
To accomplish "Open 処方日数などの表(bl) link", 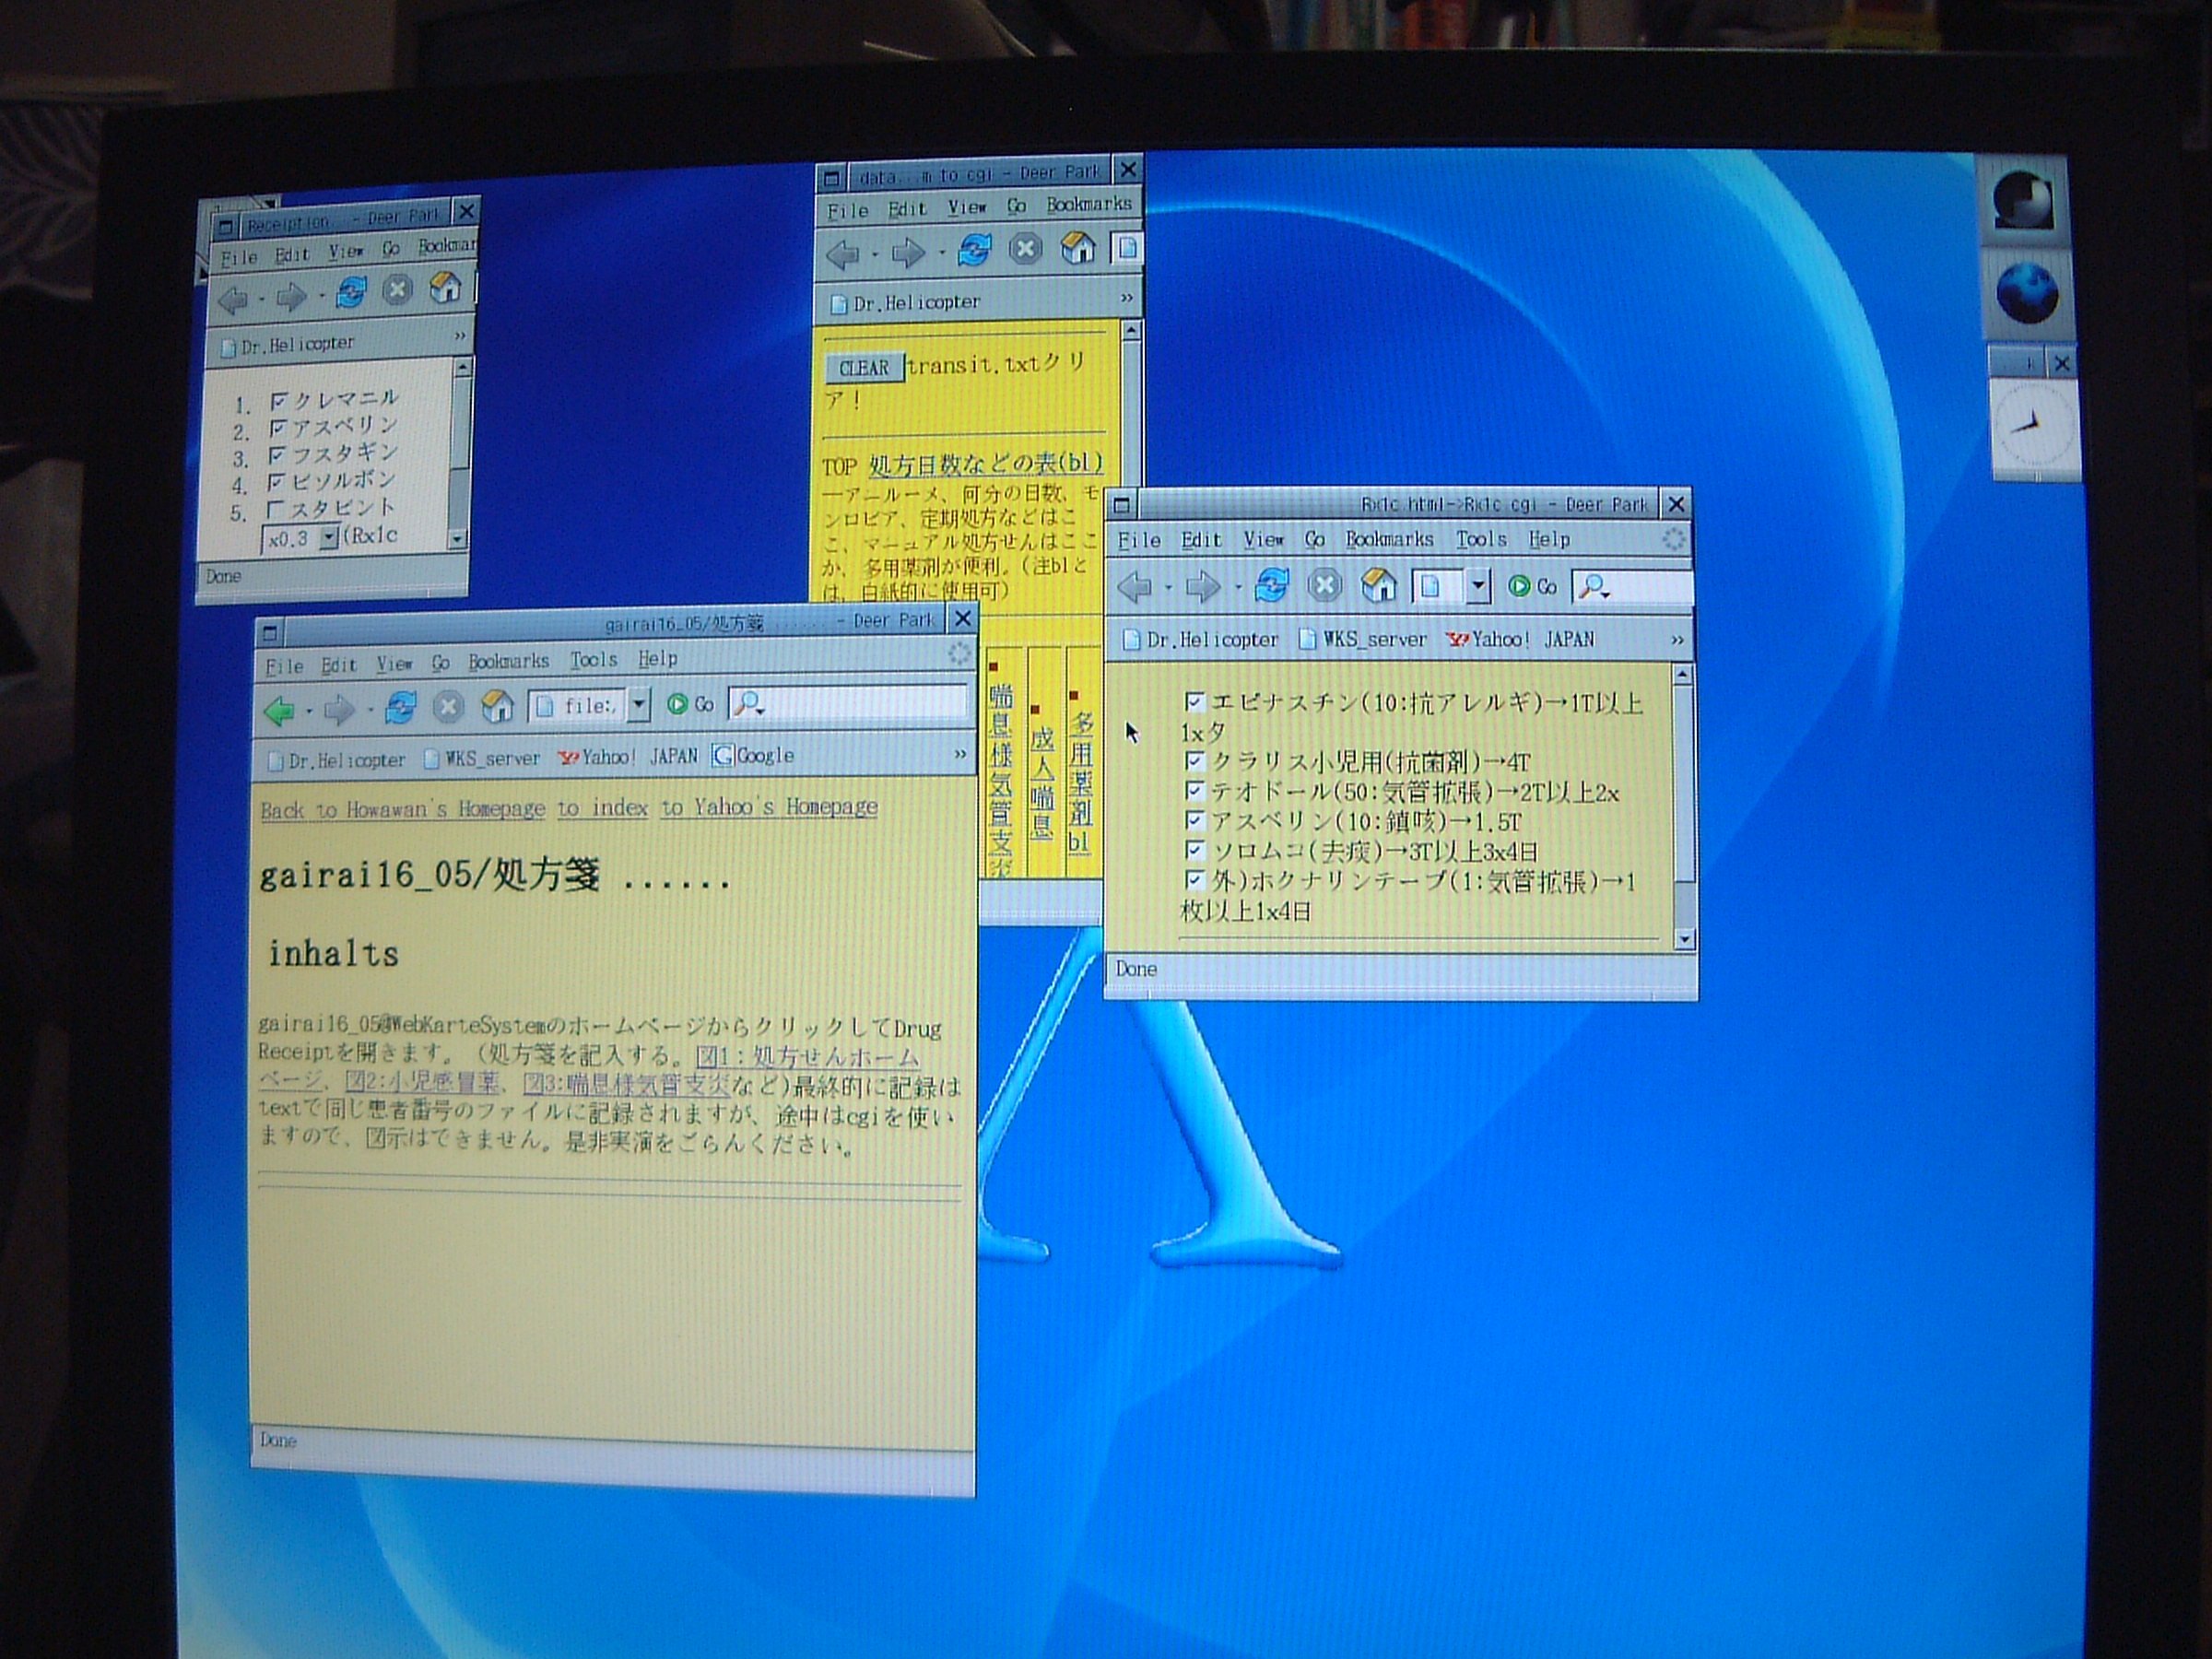I will (x=985, y=464).
